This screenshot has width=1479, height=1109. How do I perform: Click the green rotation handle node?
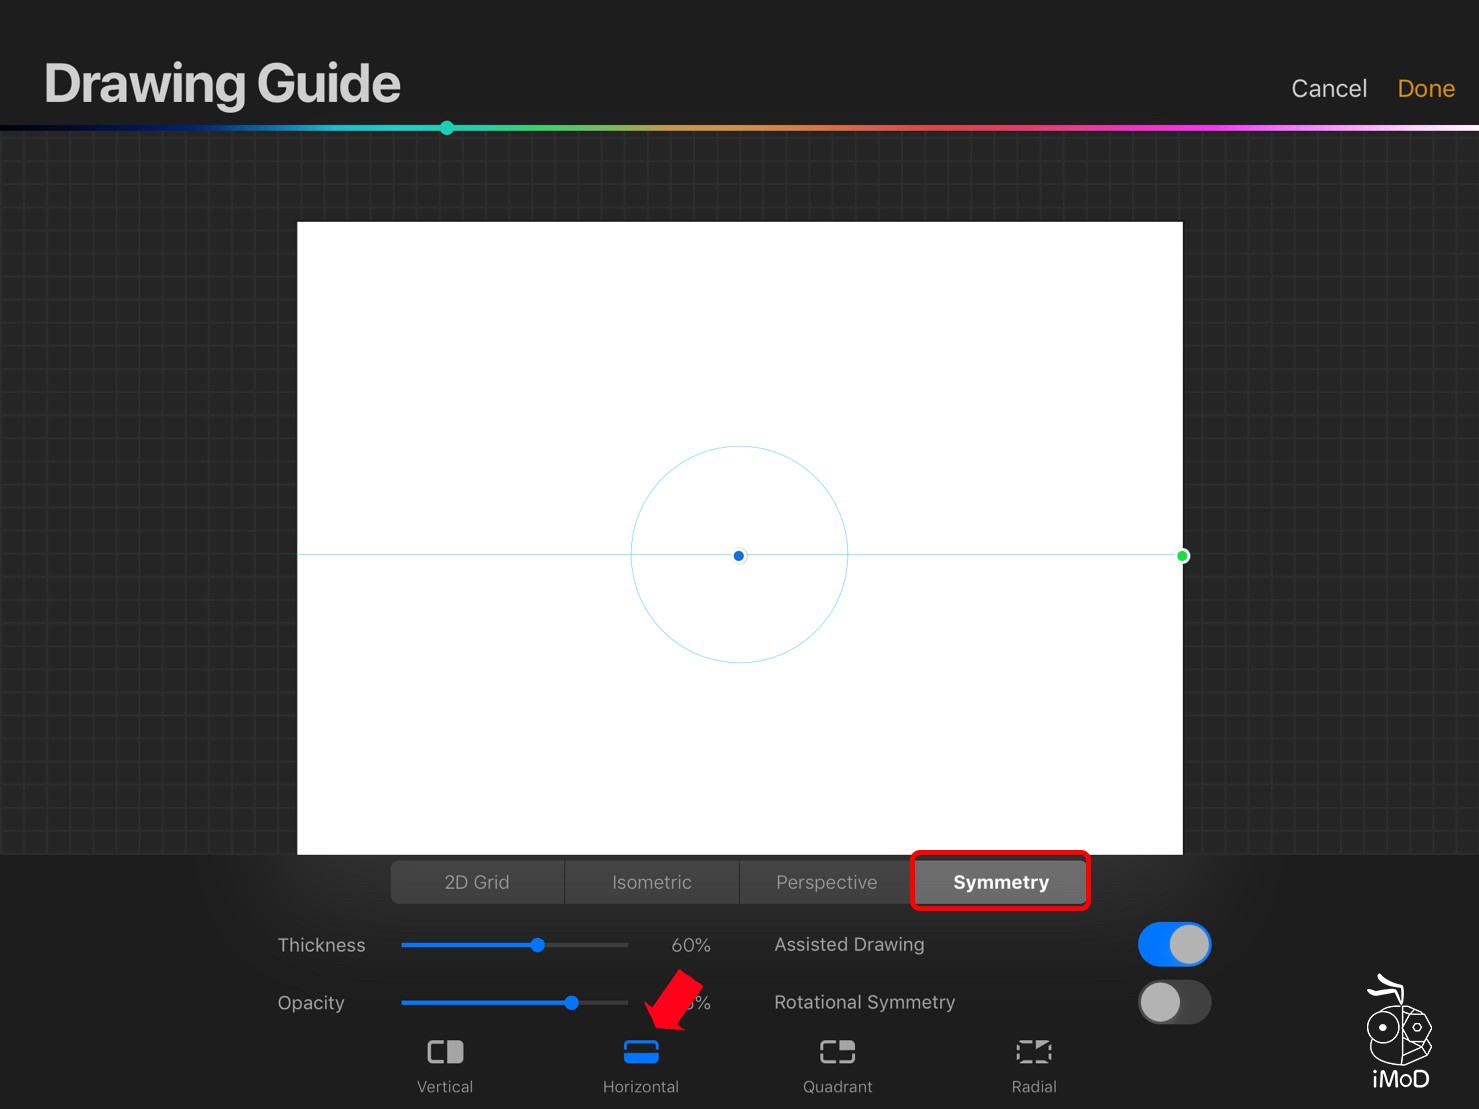click(x=1182, y=556)
